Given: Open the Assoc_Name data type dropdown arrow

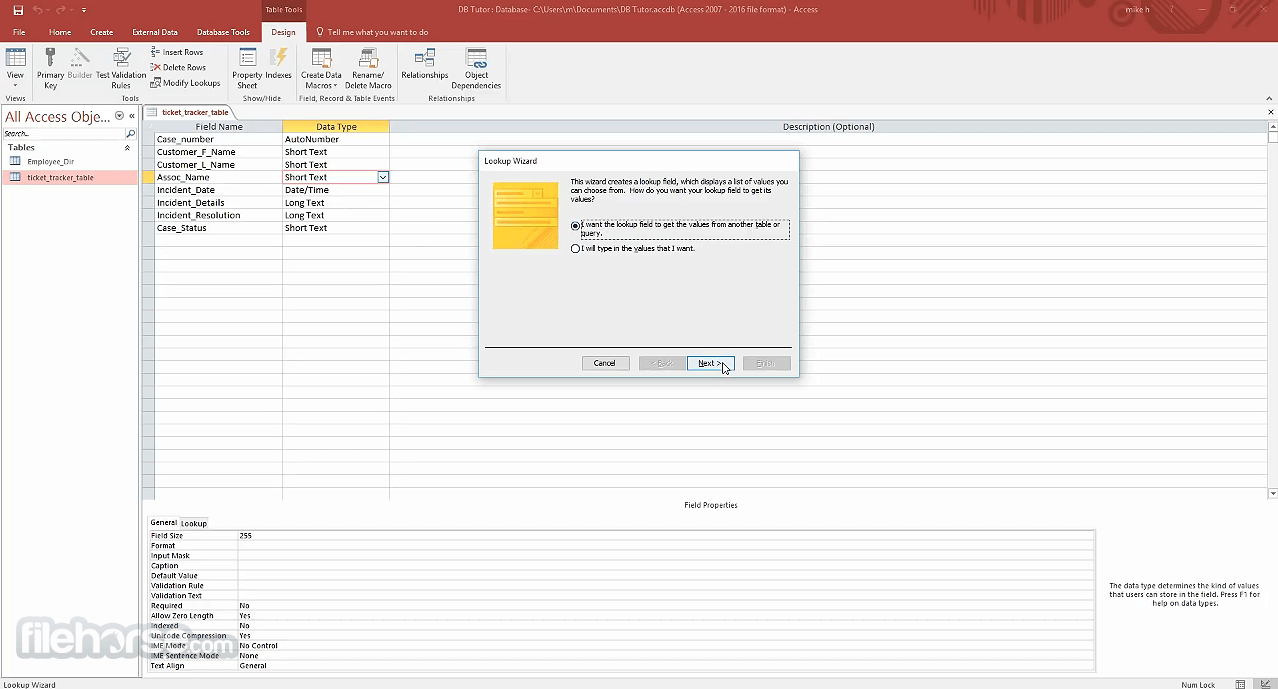Looking at the screenshot, I should 382,177.
